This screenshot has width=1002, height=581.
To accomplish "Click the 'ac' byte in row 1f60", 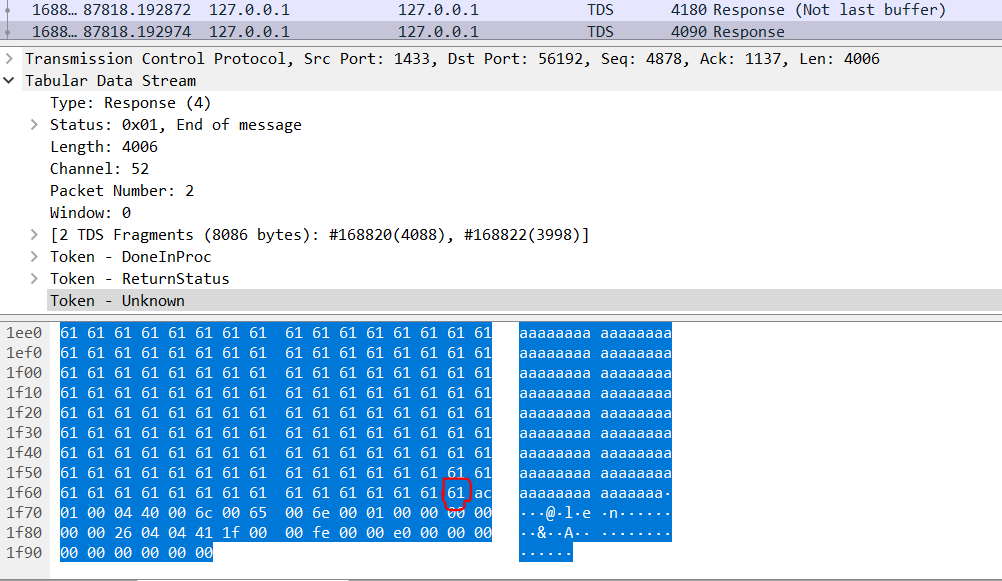I will [x=482, y=493].
